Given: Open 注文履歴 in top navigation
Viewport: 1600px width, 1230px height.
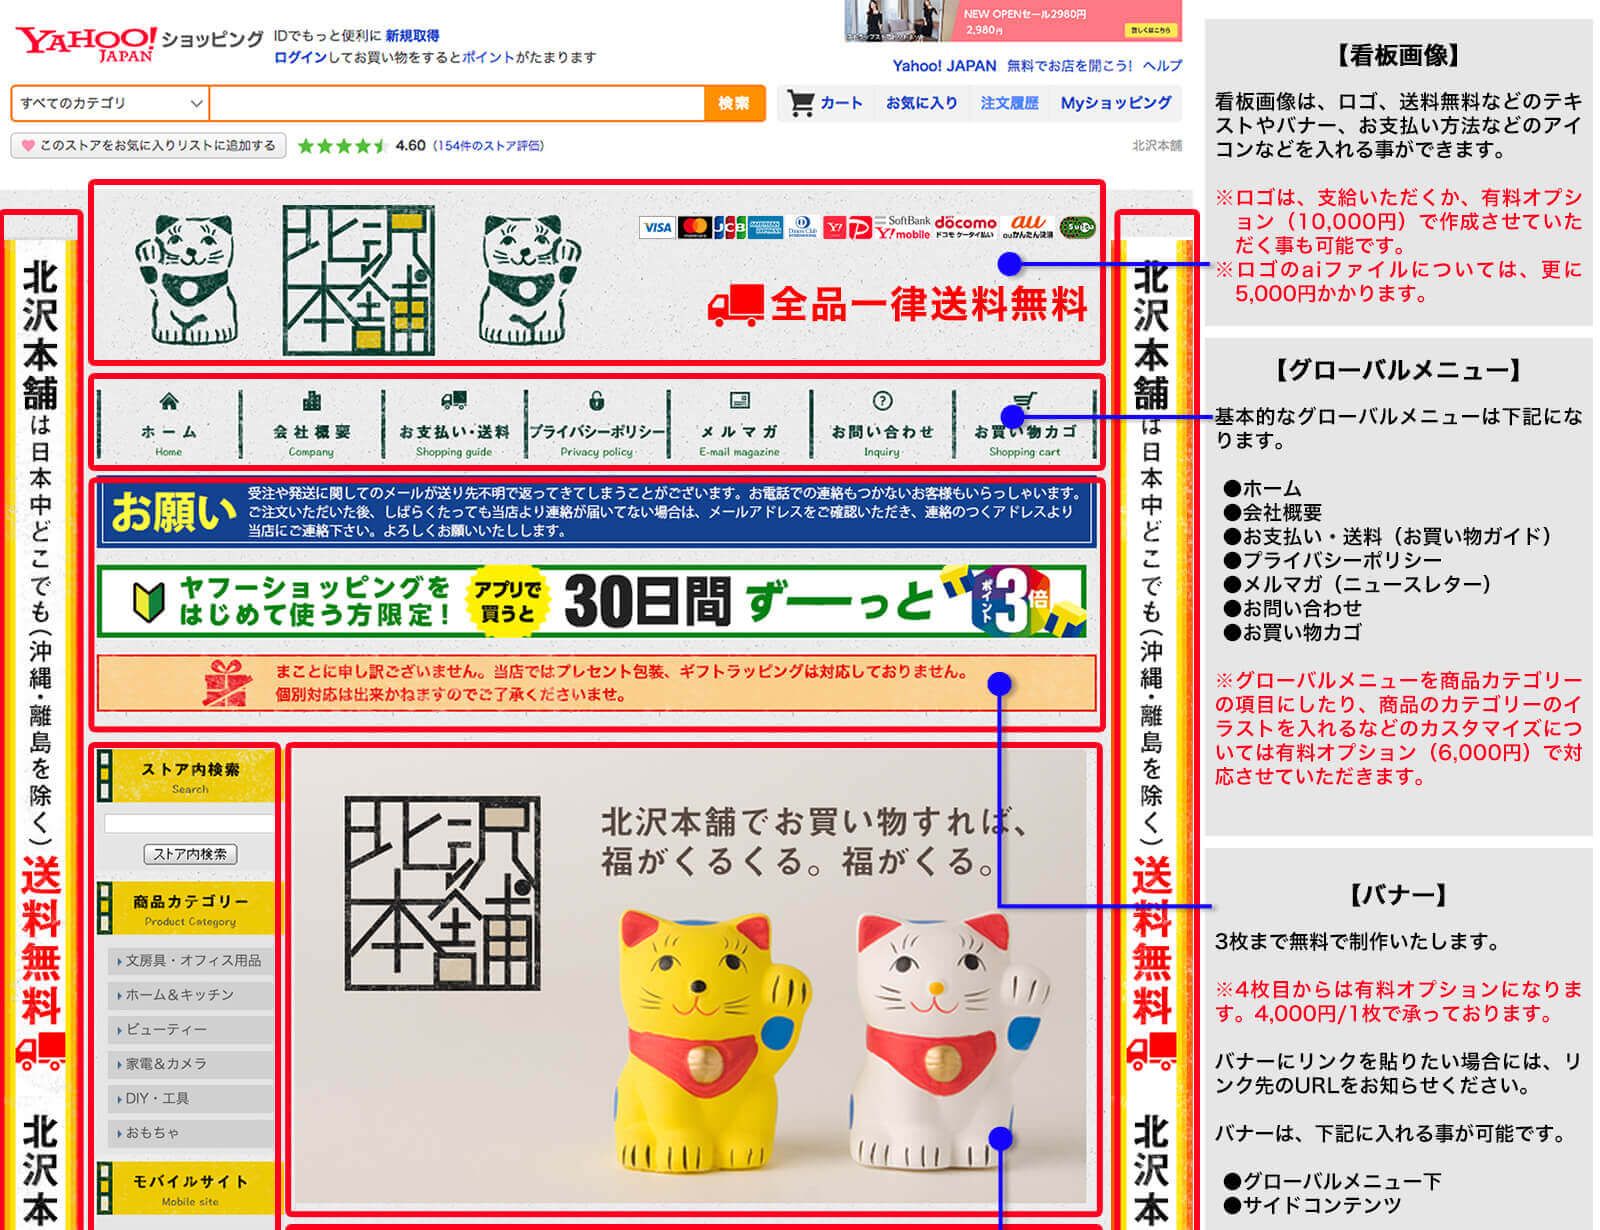Looking at the screenshot, I should pos(1009,103).
